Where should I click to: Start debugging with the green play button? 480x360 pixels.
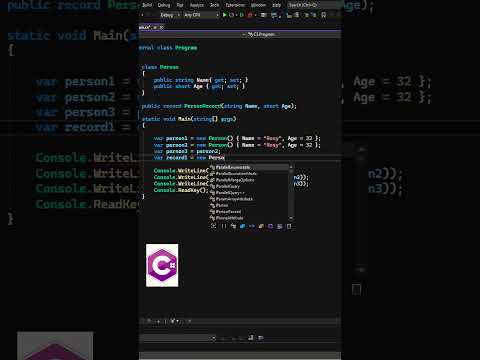tap(225, 15)
